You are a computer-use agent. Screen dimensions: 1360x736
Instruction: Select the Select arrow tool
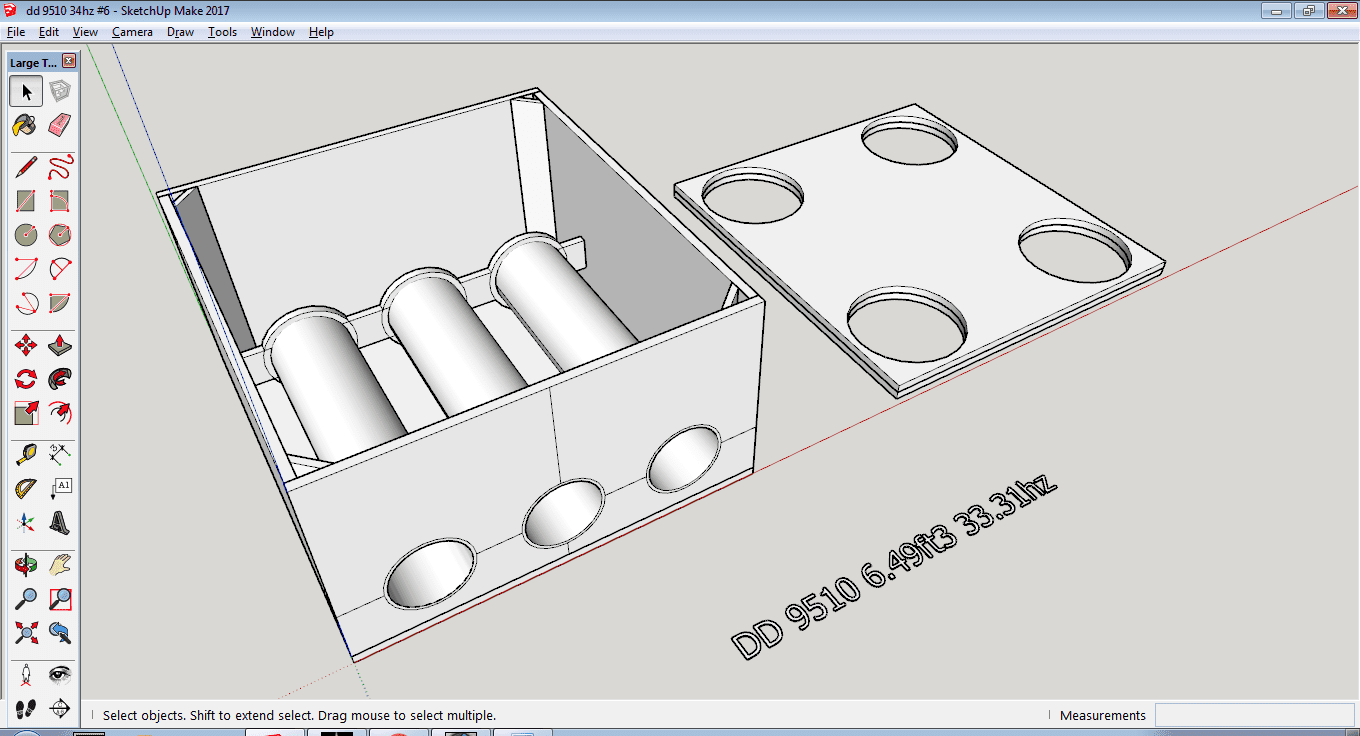[x=26, y=91]
